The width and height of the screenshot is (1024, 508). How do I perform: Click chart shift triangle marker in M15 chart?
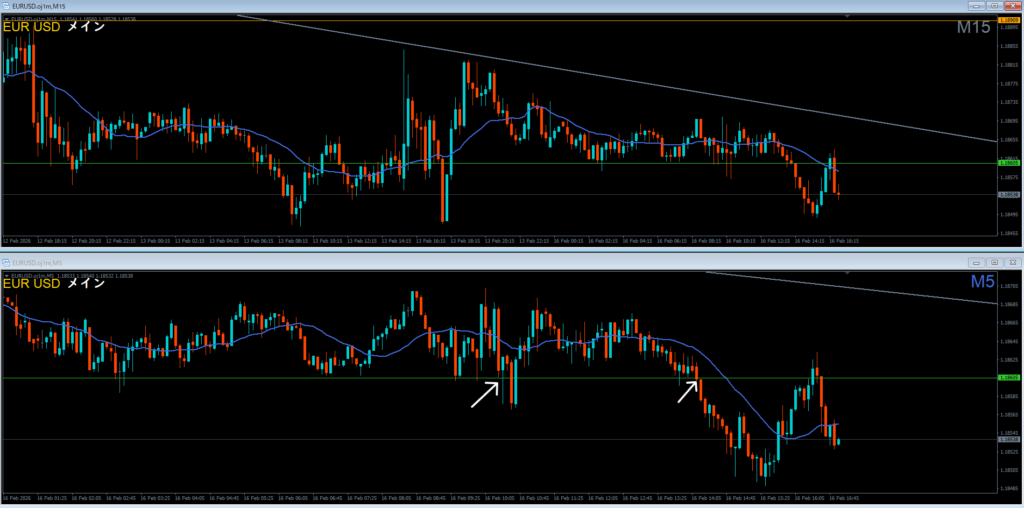[847, 15]
